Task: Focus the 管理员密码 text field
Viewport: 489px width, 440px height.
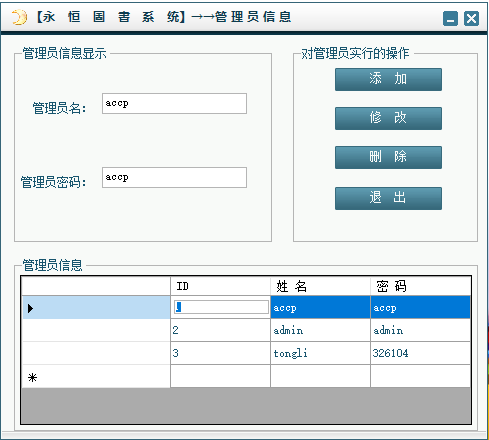Action: (174, 178)
